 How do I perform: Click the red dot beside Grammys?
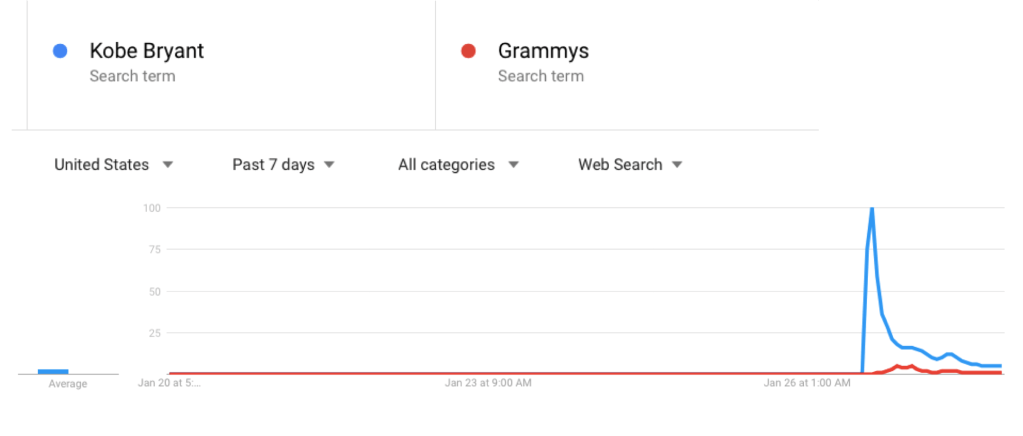tap(468, 51)
